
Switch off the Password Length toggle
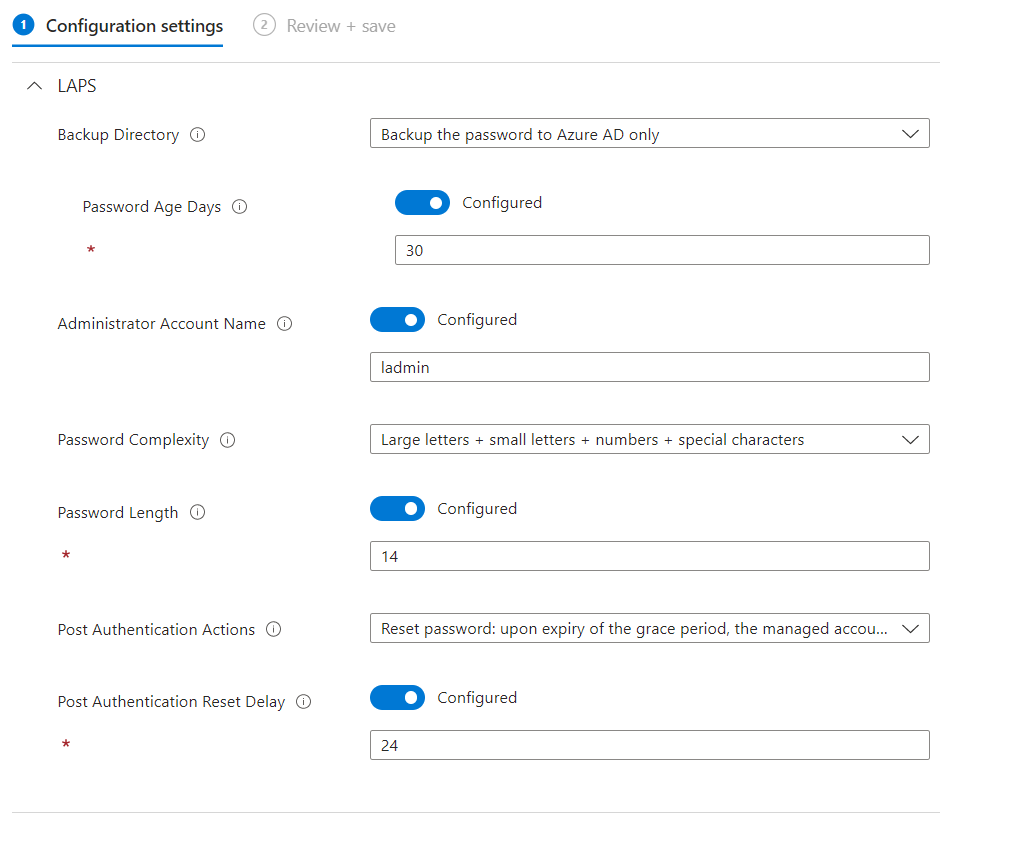click(397, 508)
